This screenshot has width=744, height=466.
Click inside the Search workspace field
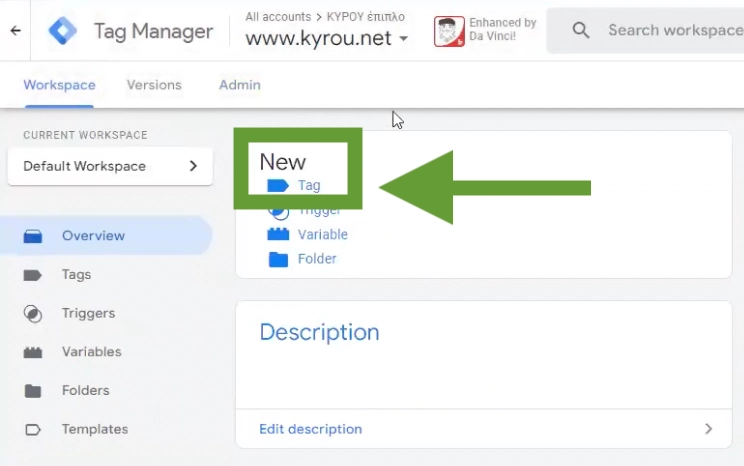[x=645, y=30]
